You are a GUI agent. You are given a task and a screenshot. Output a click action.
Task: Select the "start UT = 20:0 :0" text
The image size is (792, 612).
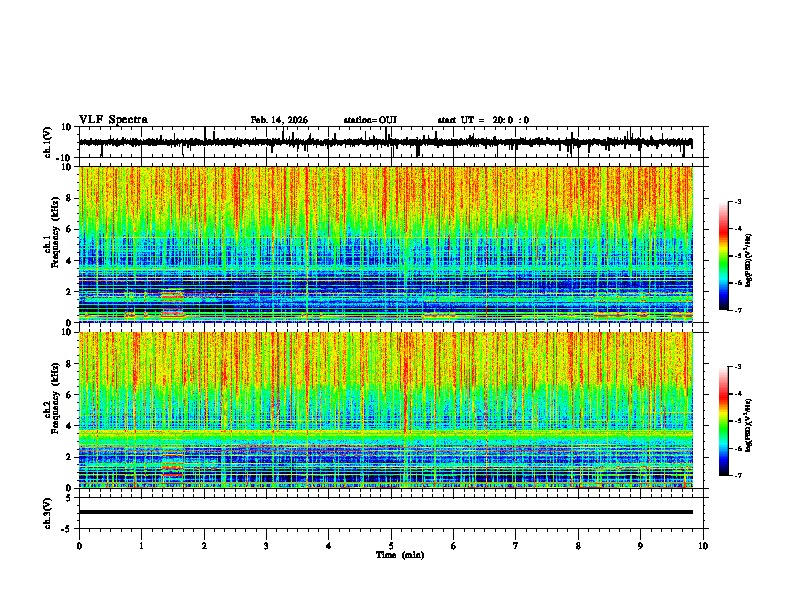tap(483, 120)
